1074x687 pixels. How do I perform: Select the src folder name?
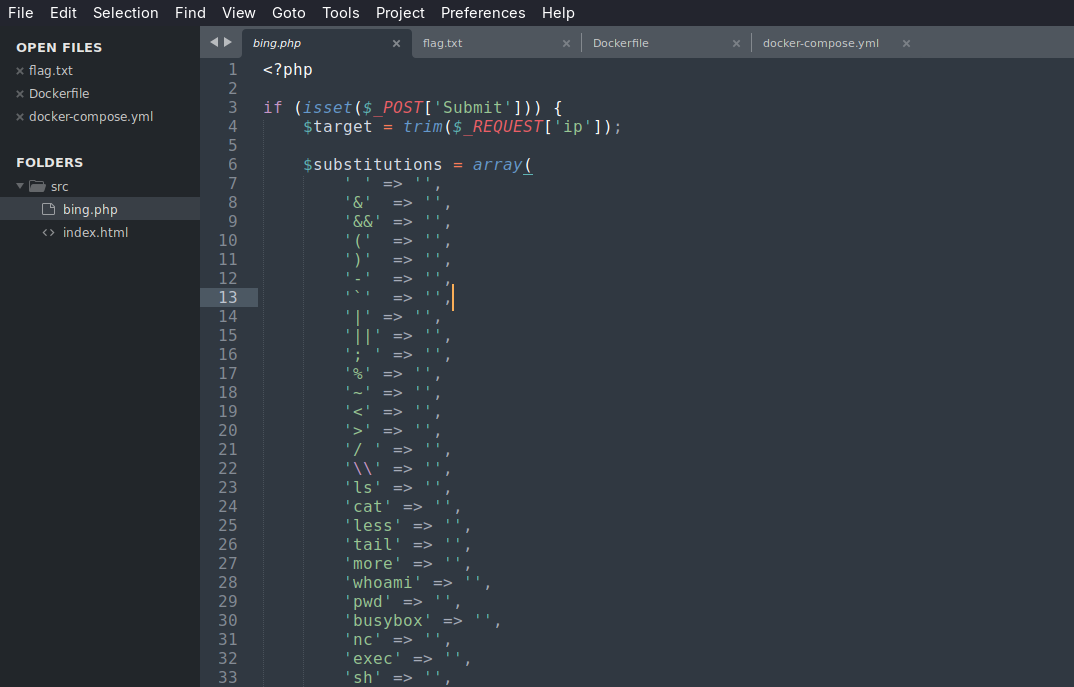point(60,186)
